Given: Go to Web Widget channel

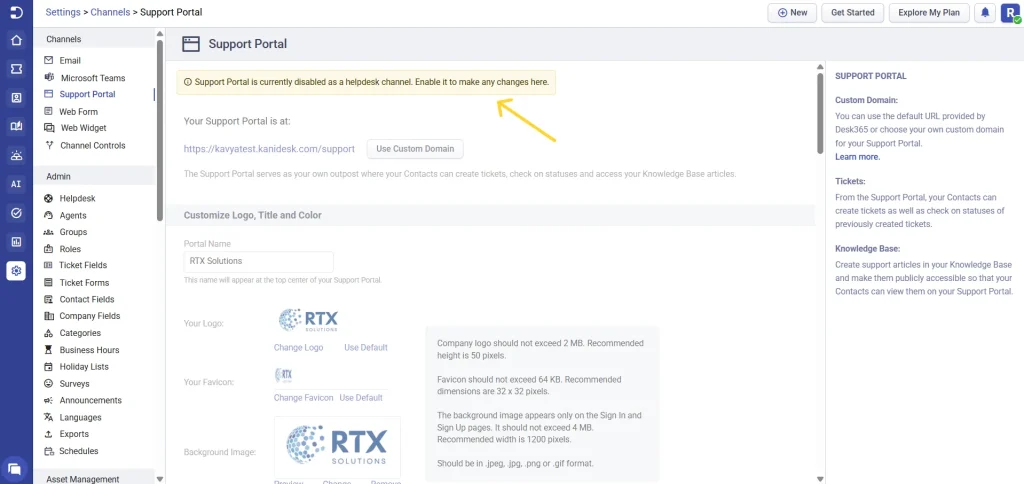Looking at the screenshot, I should [x=82, y=128].
